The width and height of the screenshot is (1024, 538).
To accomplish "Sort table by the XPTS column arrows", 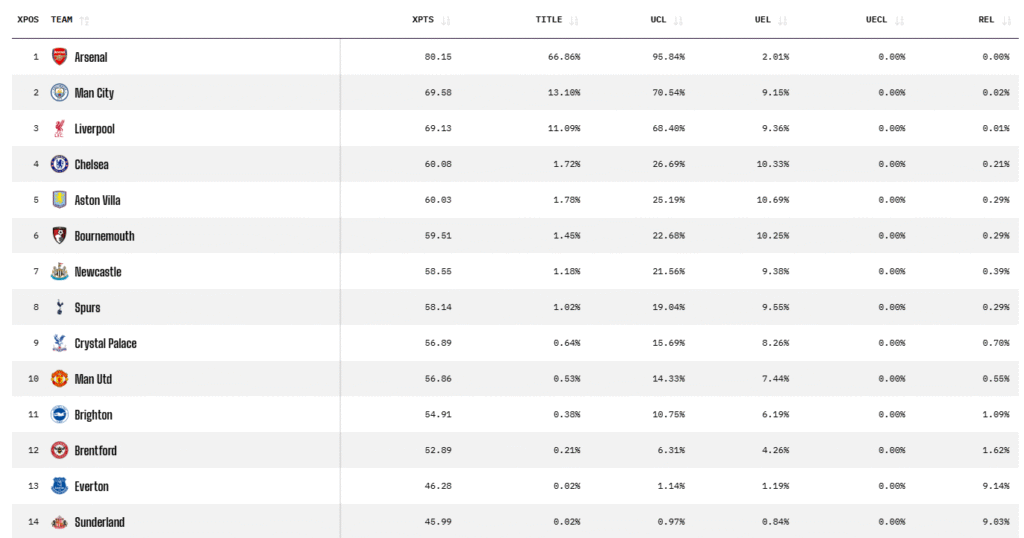I will 446,20.
